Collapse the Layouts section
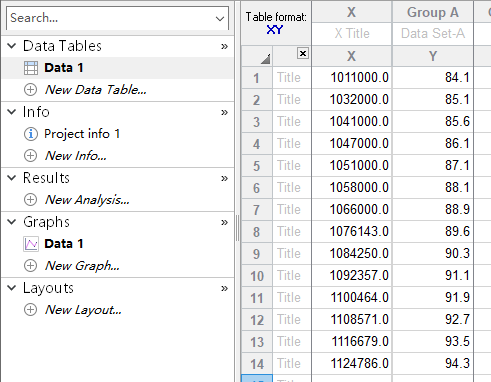Screen dimensions: 491x382 (12, 288)
